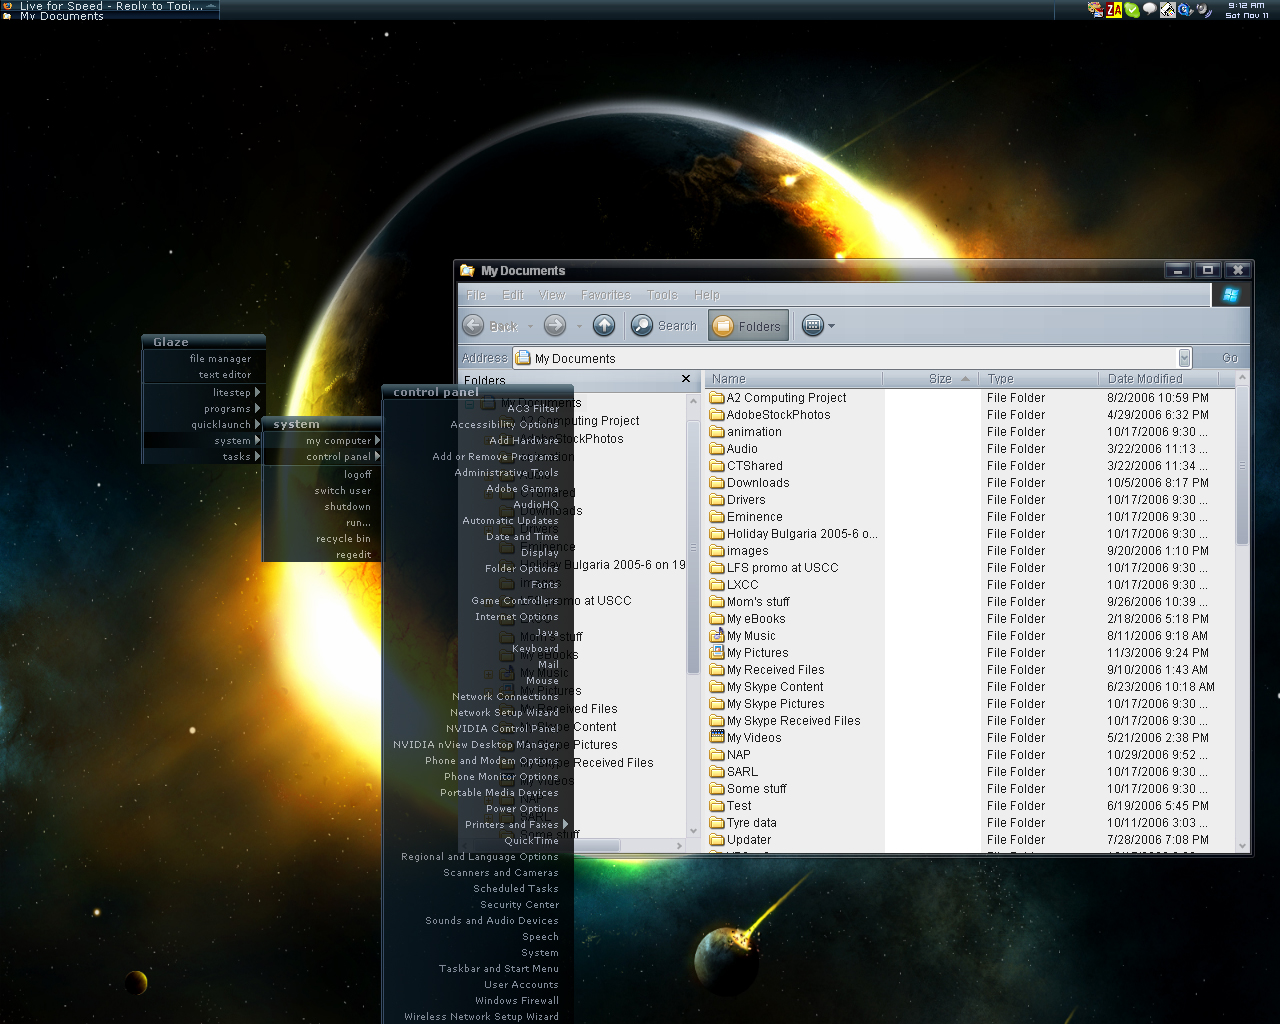The image size is (1280, 1024).
Task: Click the green Skype tray icon
Action: click(1131, 10)
